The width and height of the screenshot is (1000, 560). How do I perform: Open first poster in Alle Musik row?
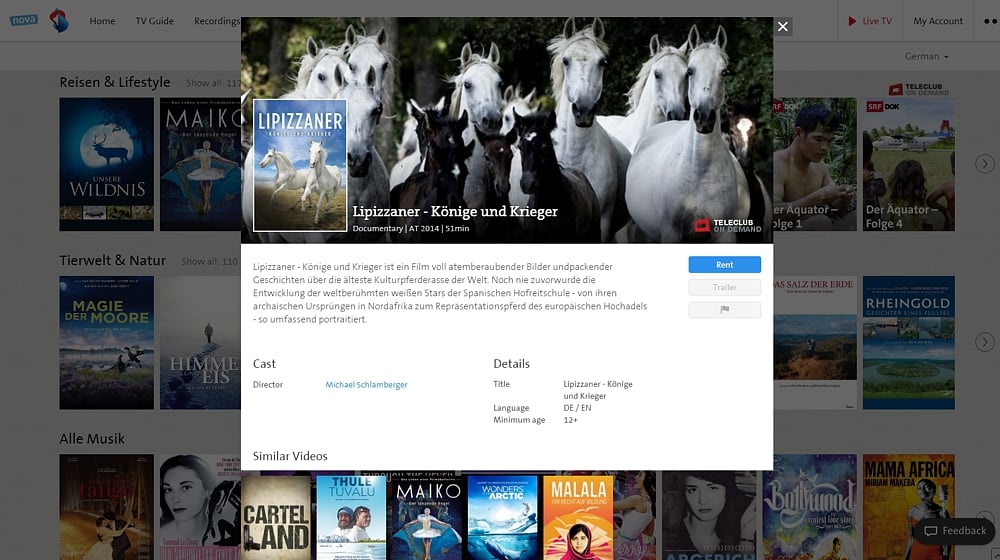click(x=107, y=507)
